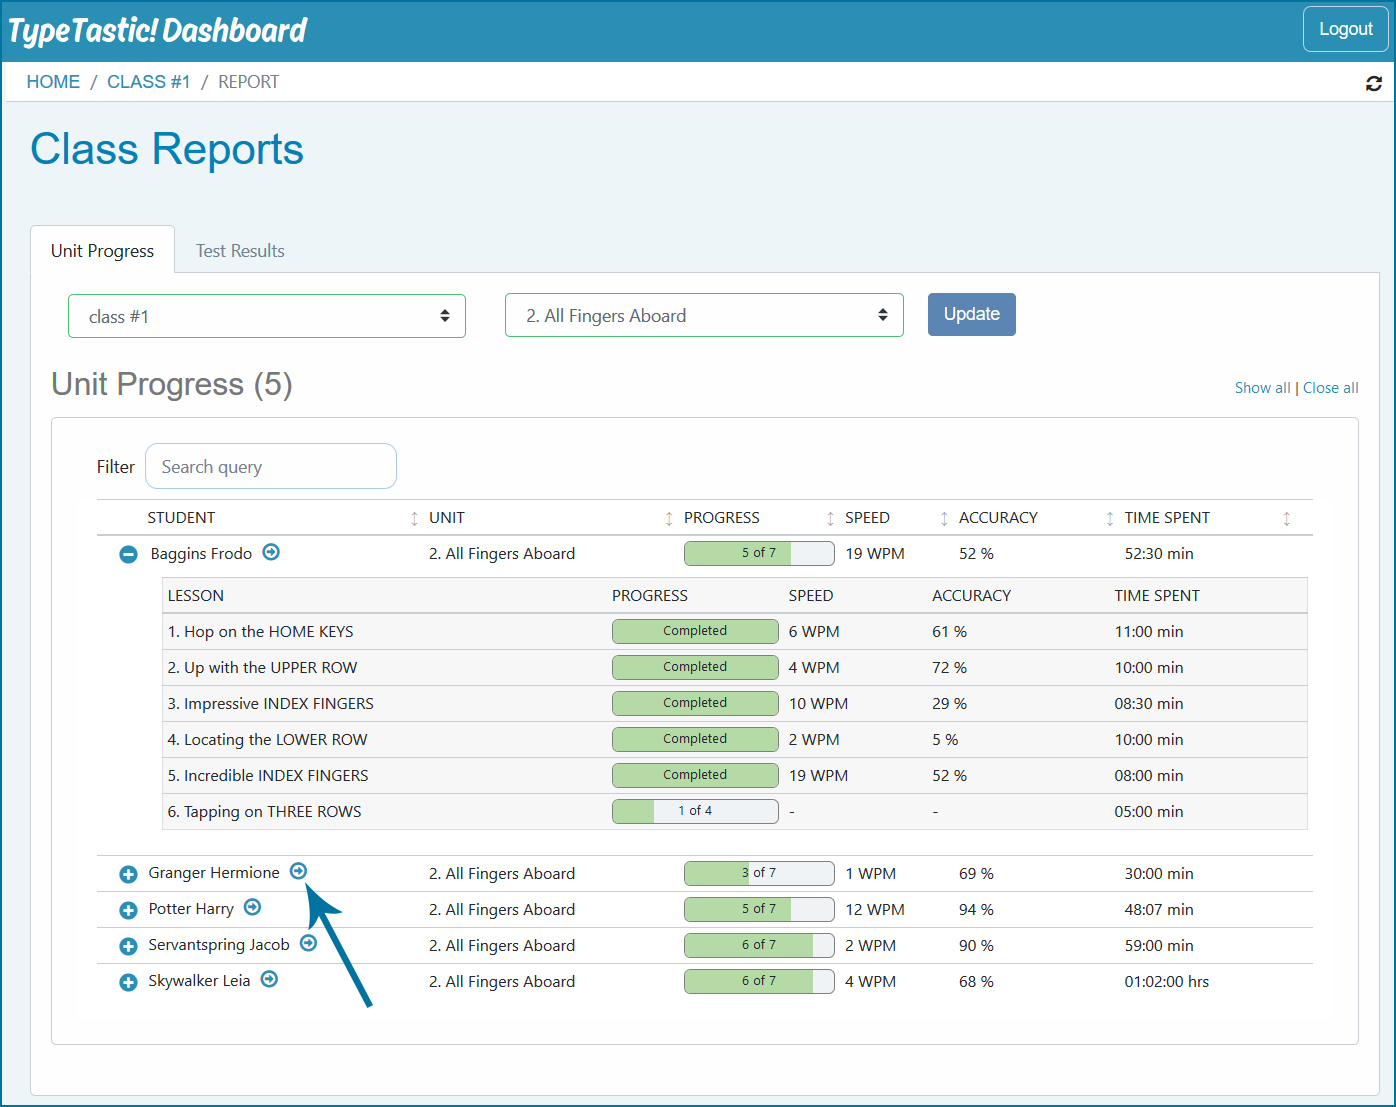Expand Granger Hermione's row
Screen dimensions: 1396x1107
point(128,874)
